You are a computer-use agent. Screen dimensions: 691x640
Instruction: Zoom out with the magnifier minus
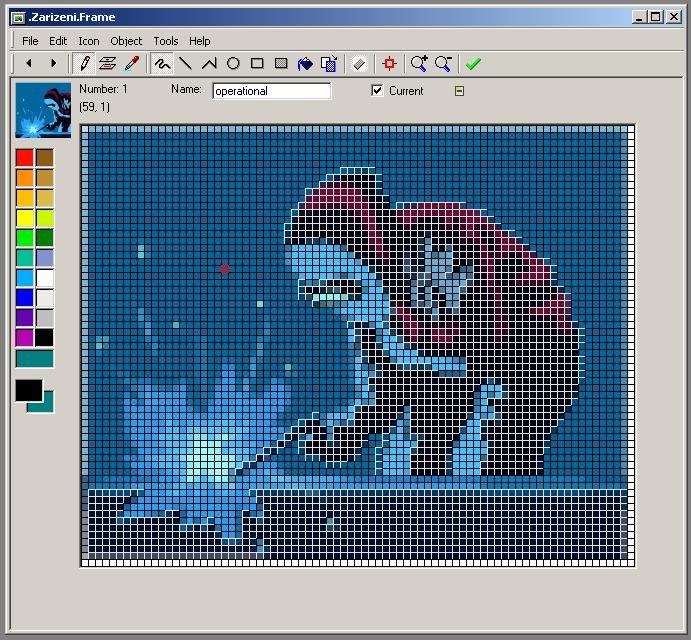point(443,63)
